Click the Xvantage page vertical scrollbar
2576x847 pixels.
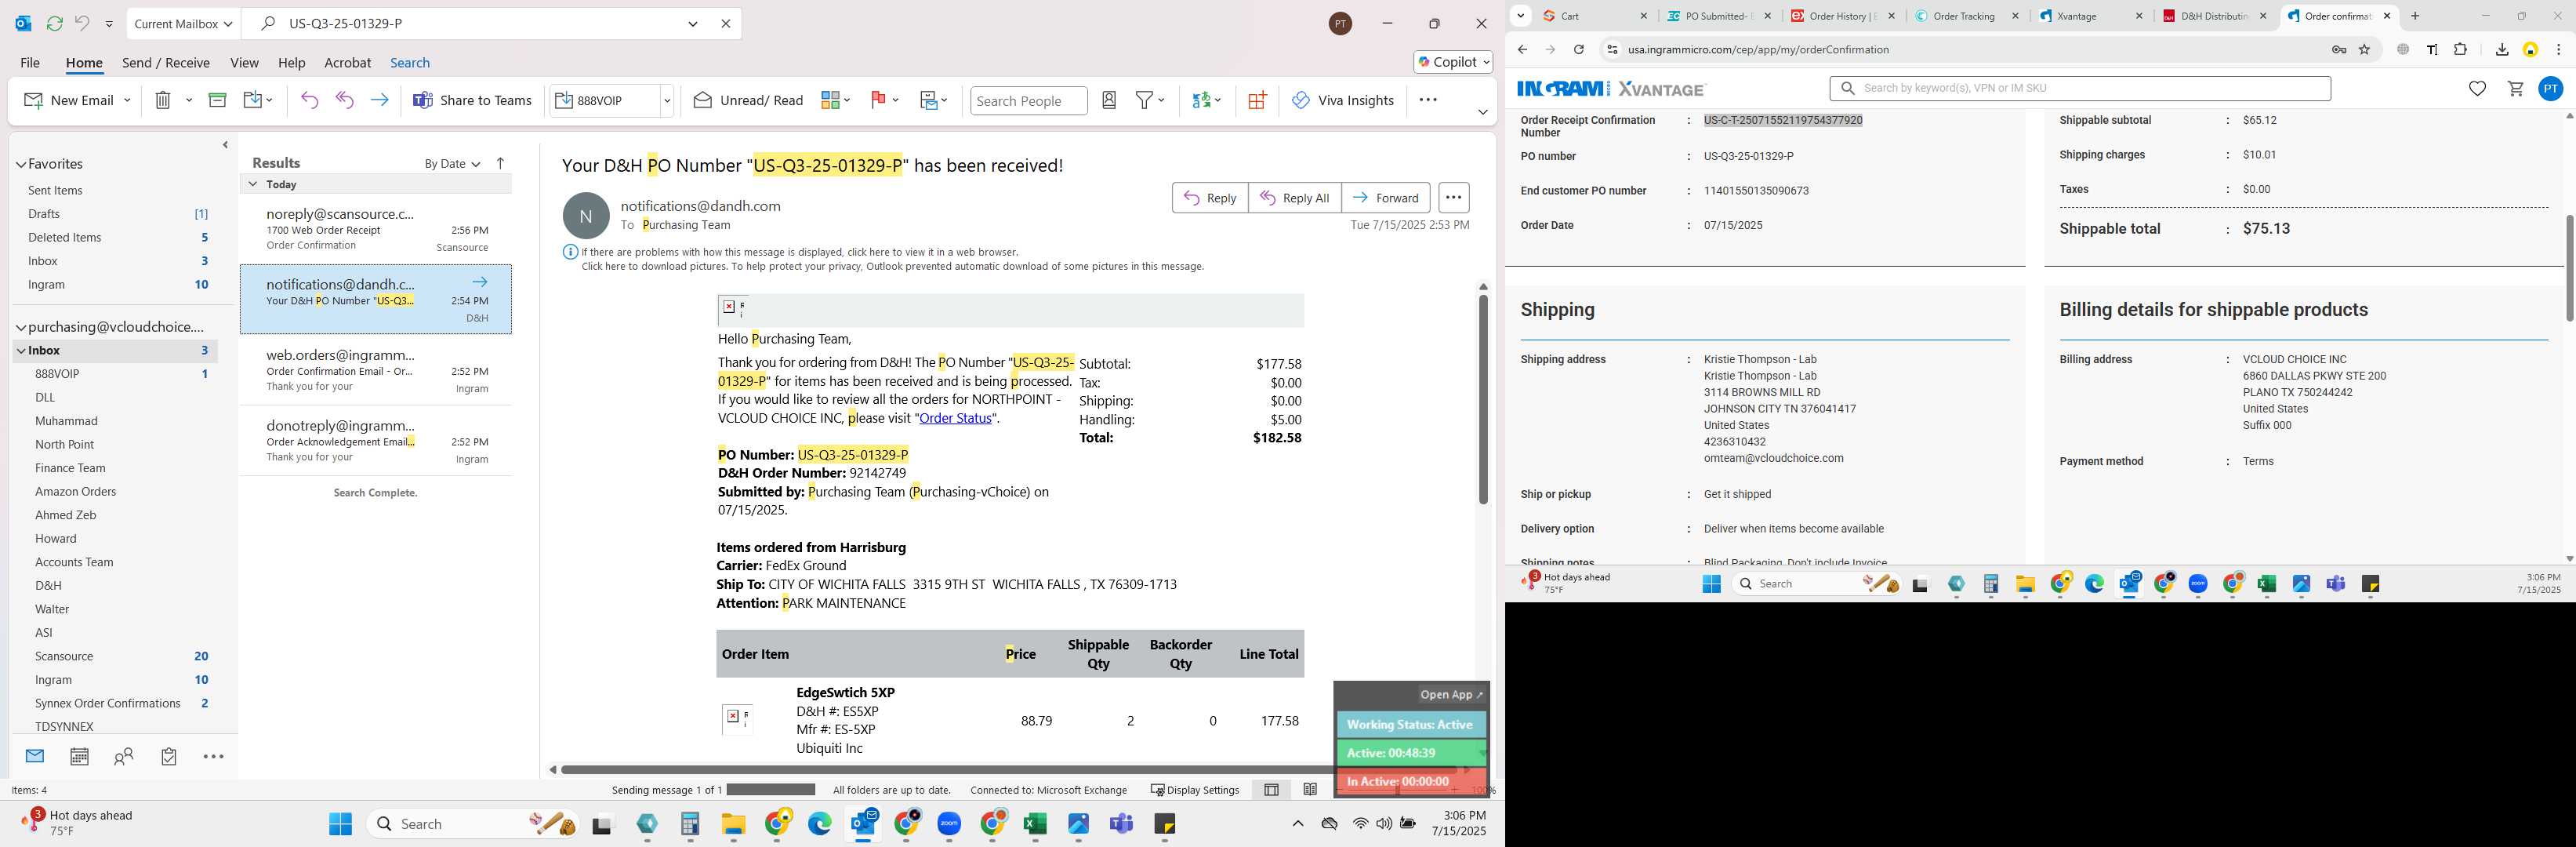2568,267
